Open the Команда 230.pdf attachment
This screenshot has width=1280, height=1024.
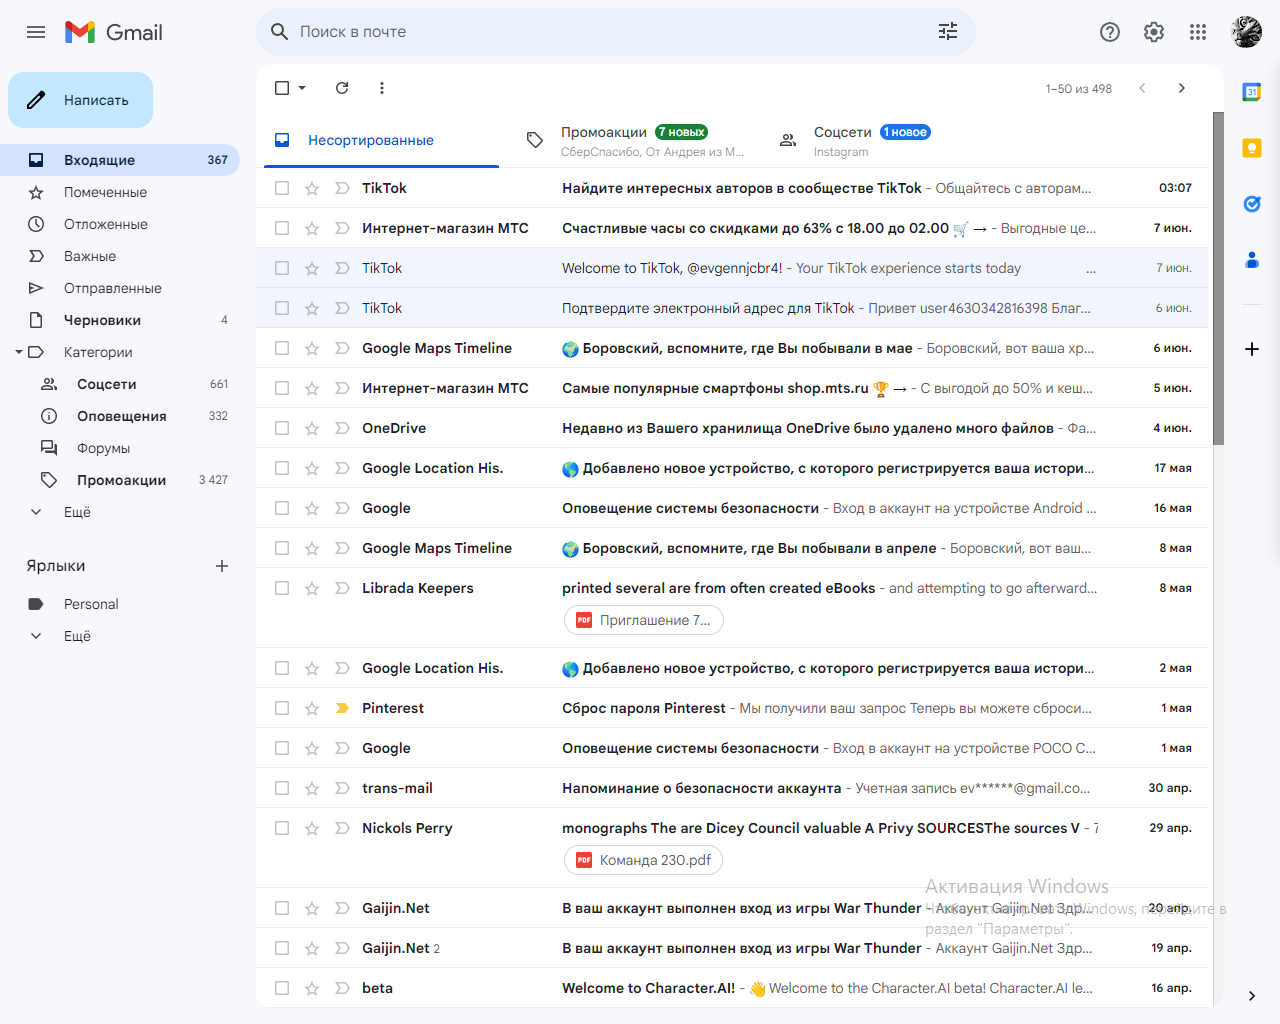click(x=644, y=860)
